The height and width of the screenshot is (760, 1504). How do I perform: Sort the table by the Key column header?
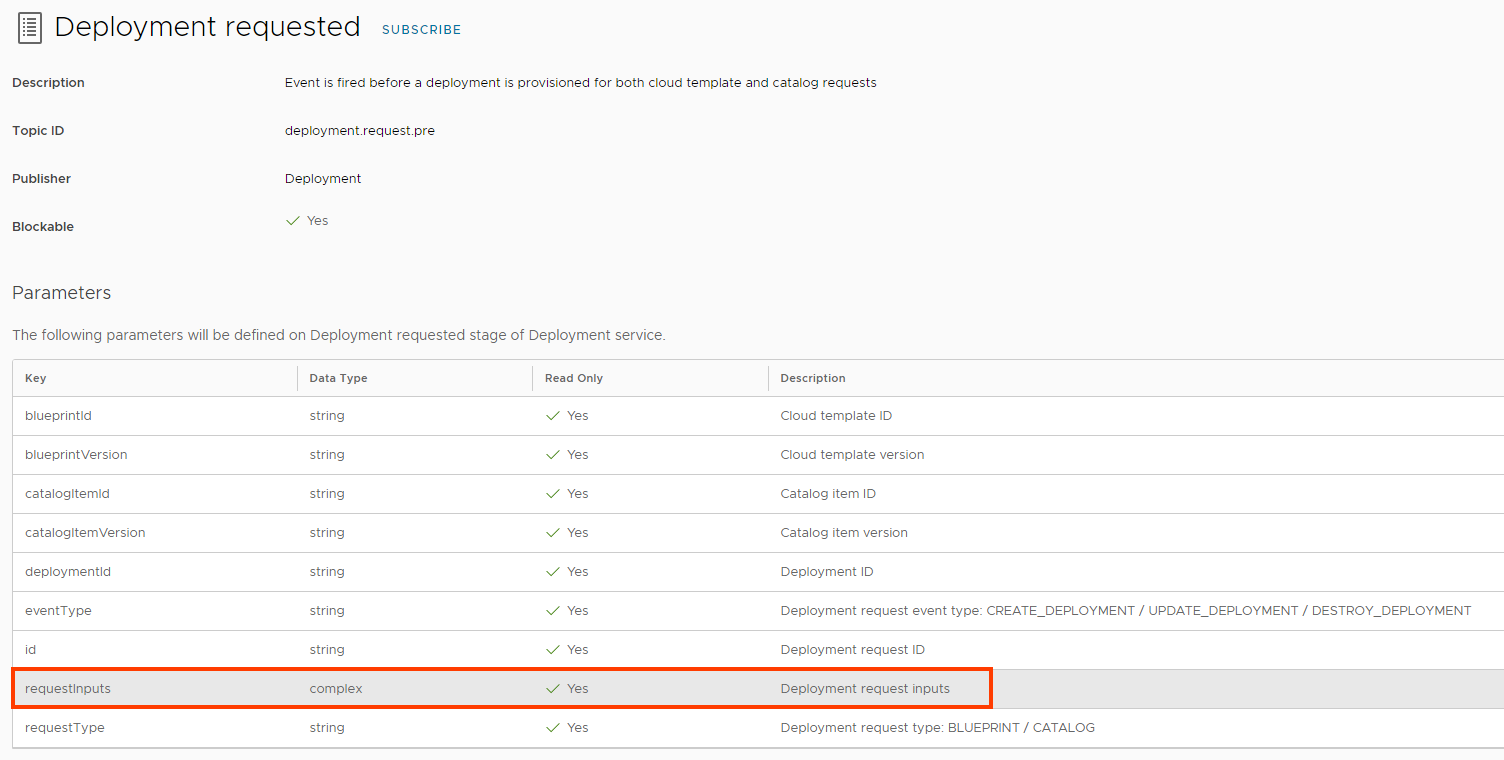pos(35,378)
